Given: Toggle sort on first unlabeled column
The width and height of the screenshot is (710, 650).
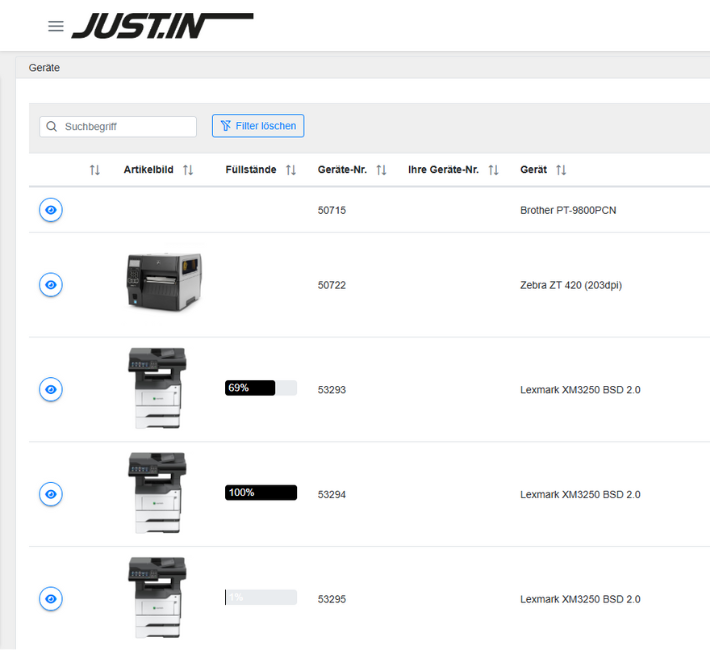Looking at the screenshot, I should coord(95,170).
